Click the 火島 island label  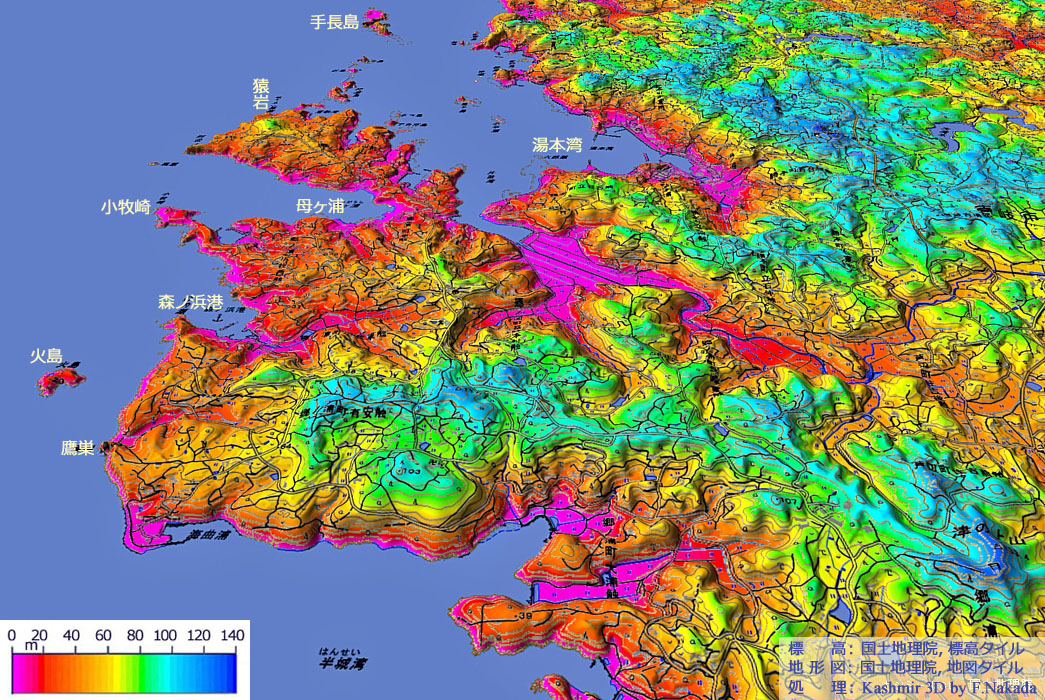46,356
